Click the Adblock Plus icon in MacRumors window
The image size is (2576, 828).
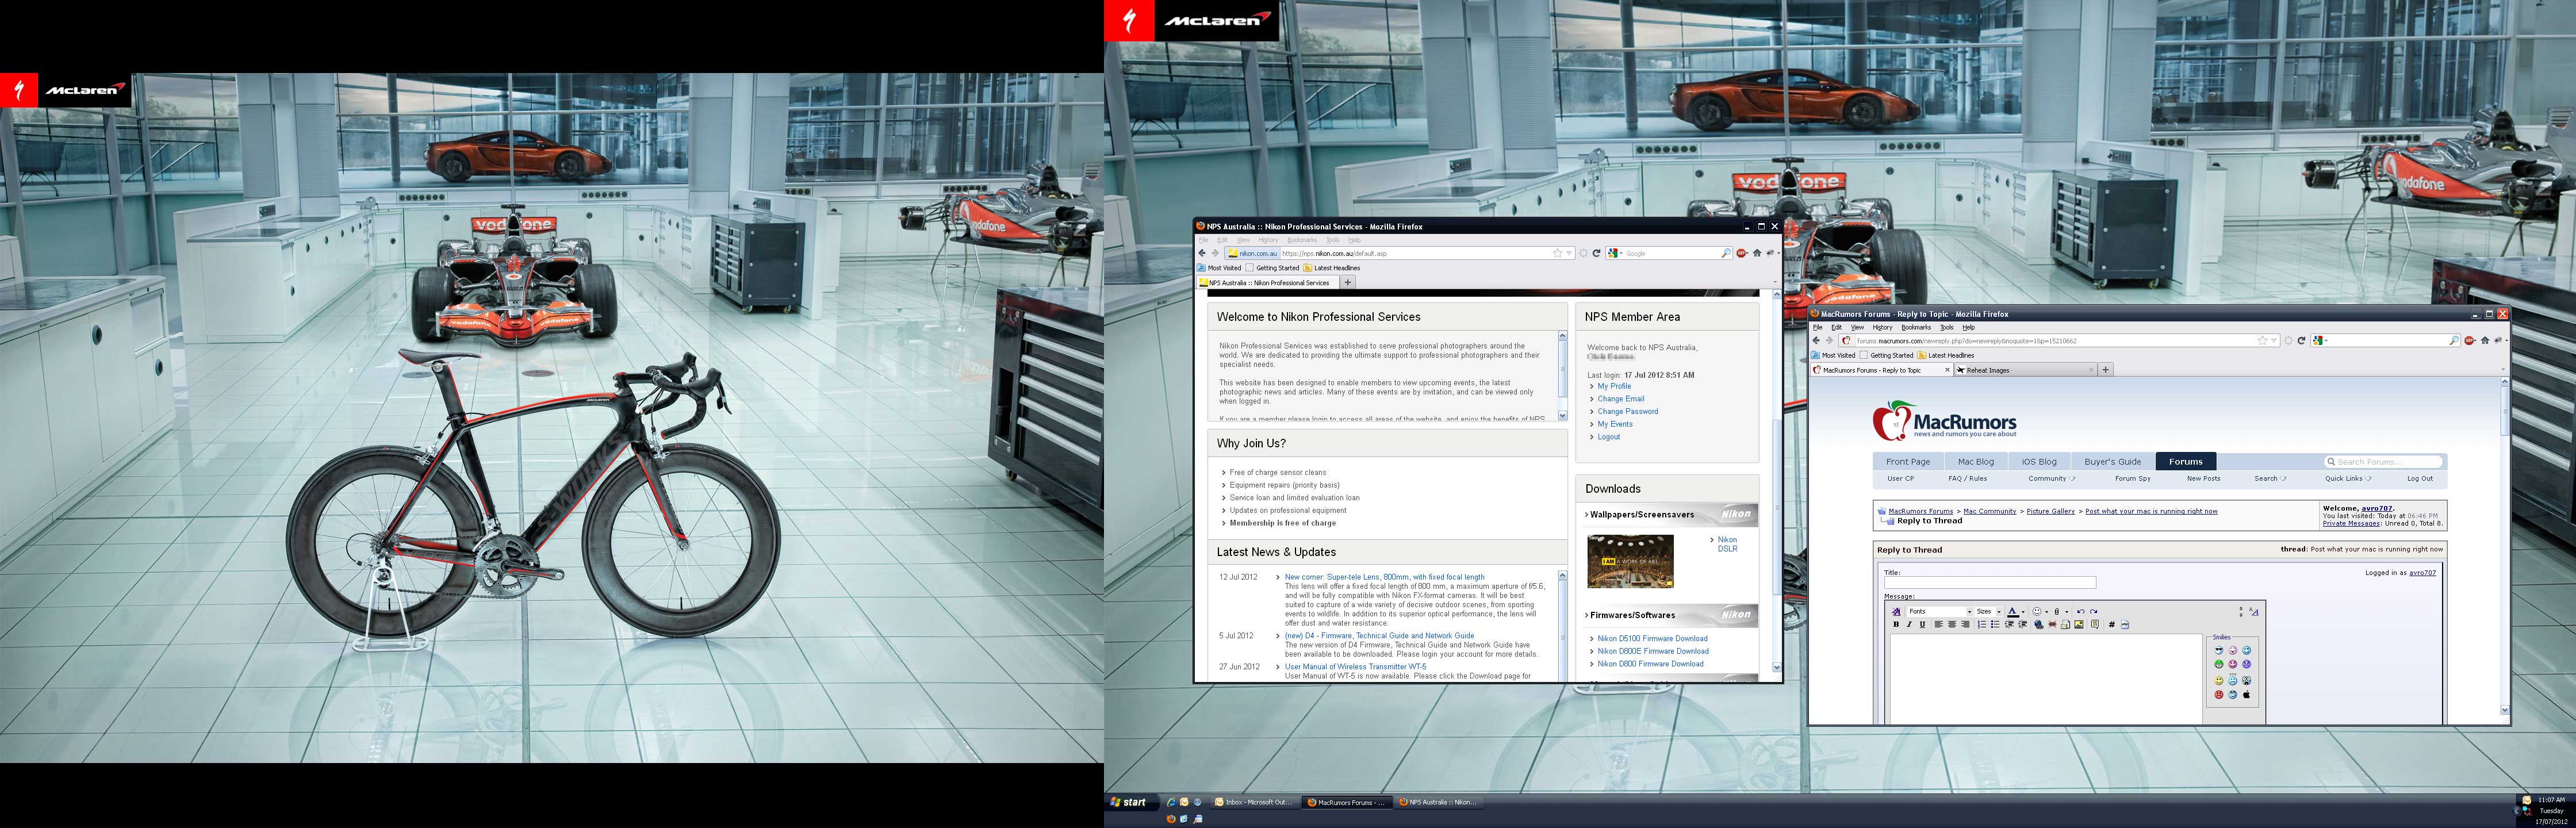[x=2470, y=341]
